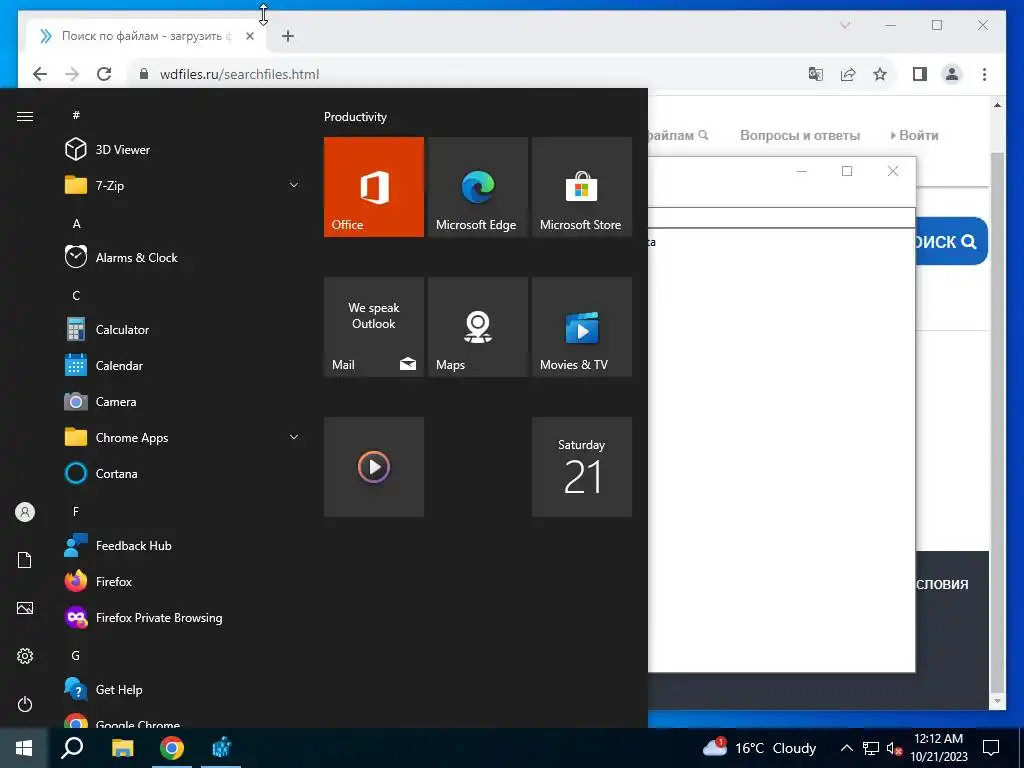Expand the Chrome Apps folder chevron
The height and width of the screenshot is (768, 1024).
294,438
